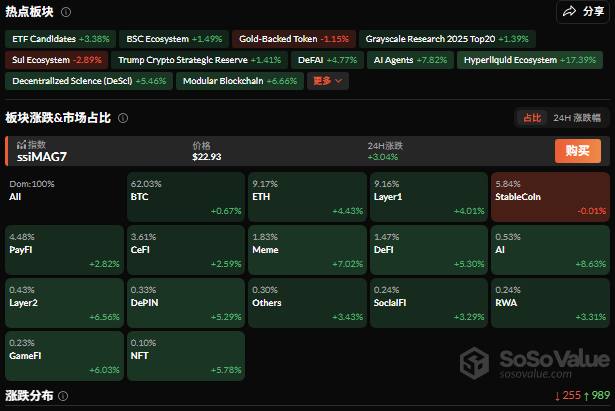615x411 pixels.
Task: Click the +3.04% 24H change value
Action: click(383, 157)
